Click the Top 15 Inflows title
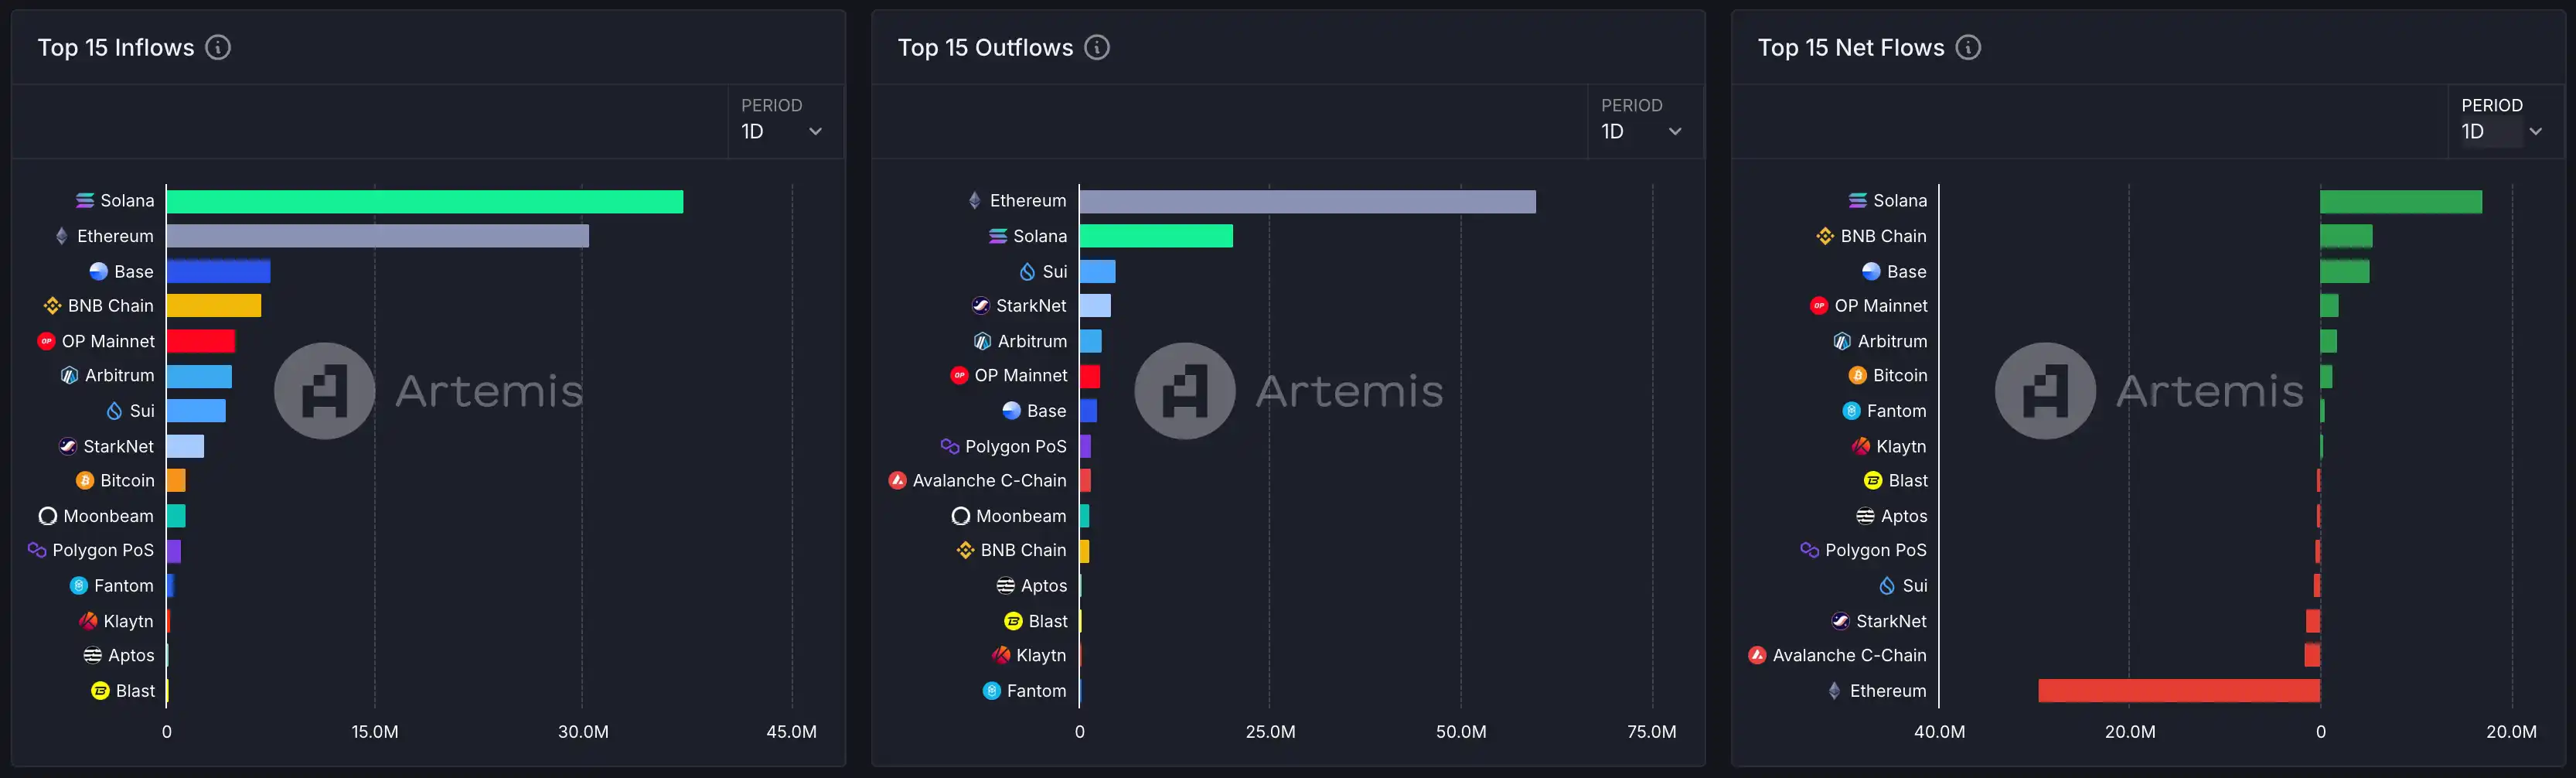The image size is (2576, 778). tap(116, 48)
